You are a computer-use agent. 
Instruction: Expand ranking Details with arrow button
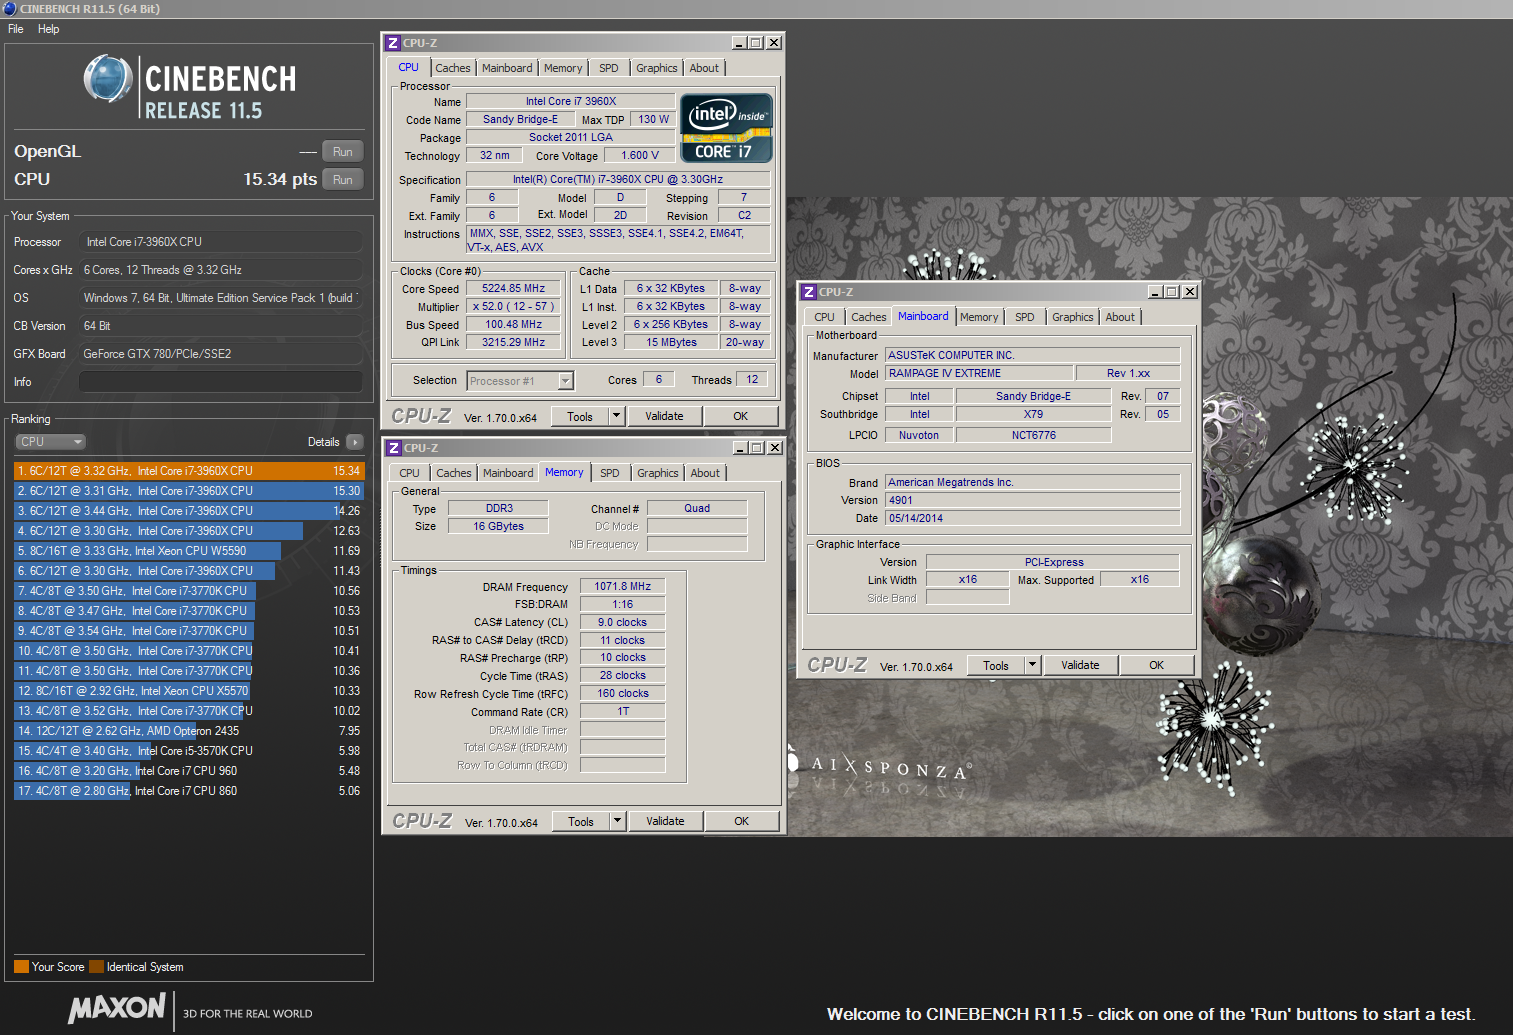(x=355, y=442)
